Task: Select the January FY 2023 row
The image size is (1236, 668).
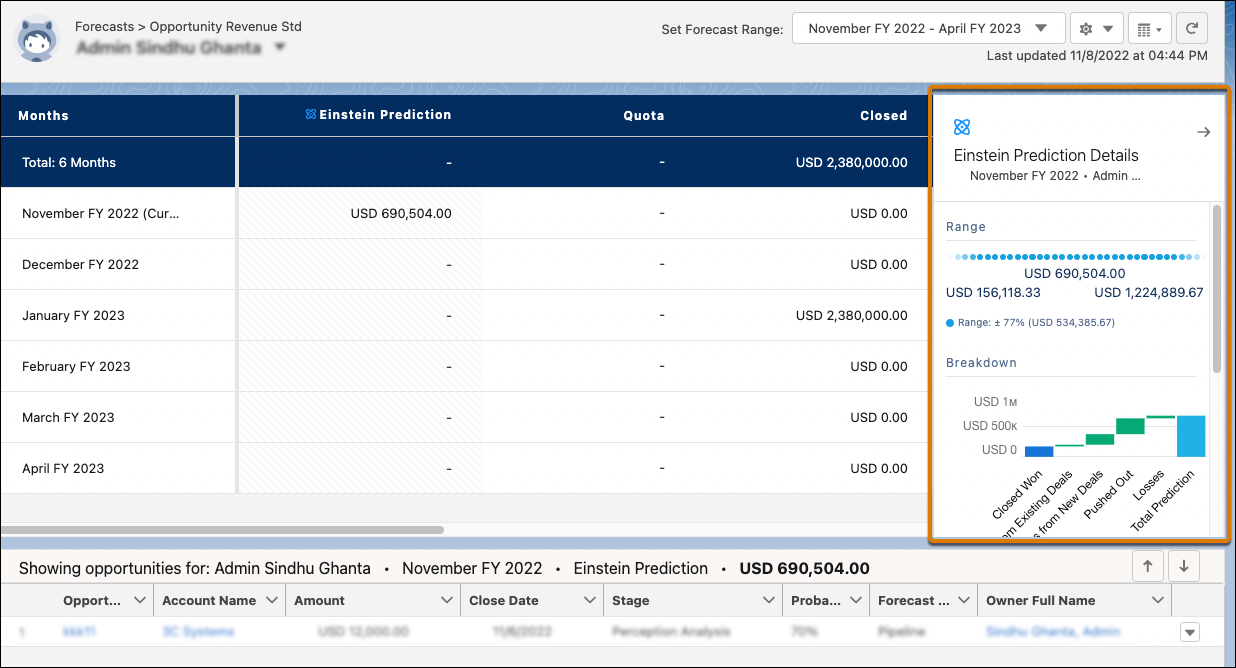Action: (73, 315)
